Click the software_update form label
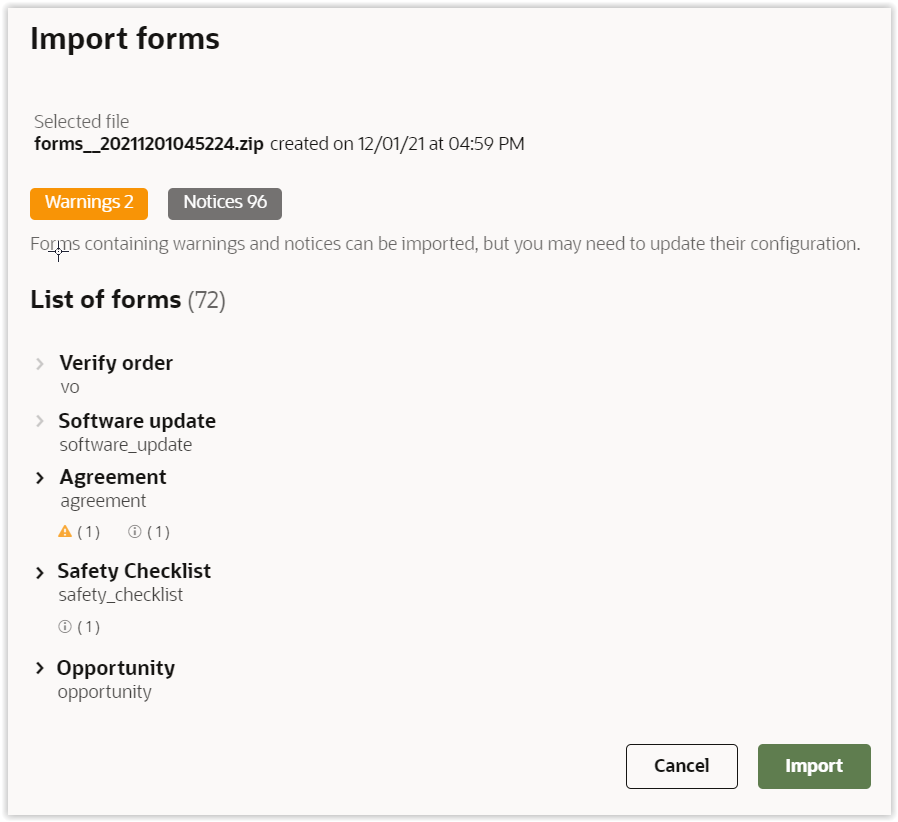 tap(126, 445)
